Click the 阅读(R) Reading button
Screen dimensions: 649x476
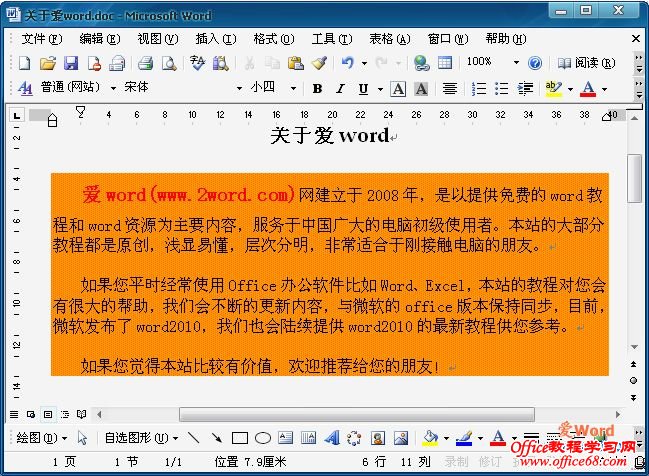click(x=586, y=63)
